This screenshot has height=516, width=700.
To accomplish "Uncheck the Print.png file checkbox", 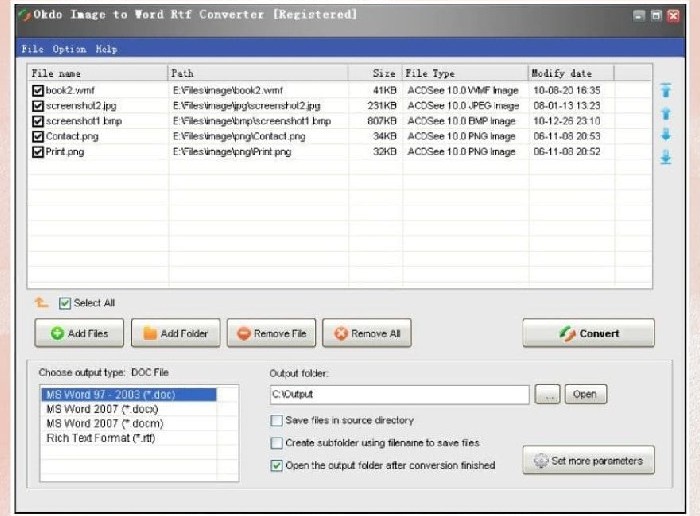I will [x=38, y=152].
